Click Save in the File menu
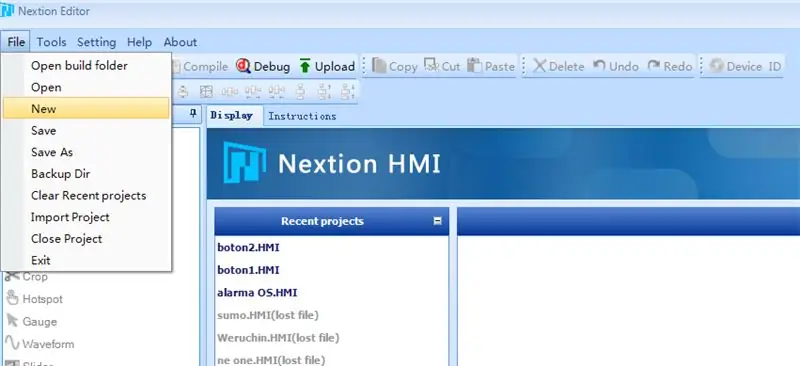 [x=86, y=131]
